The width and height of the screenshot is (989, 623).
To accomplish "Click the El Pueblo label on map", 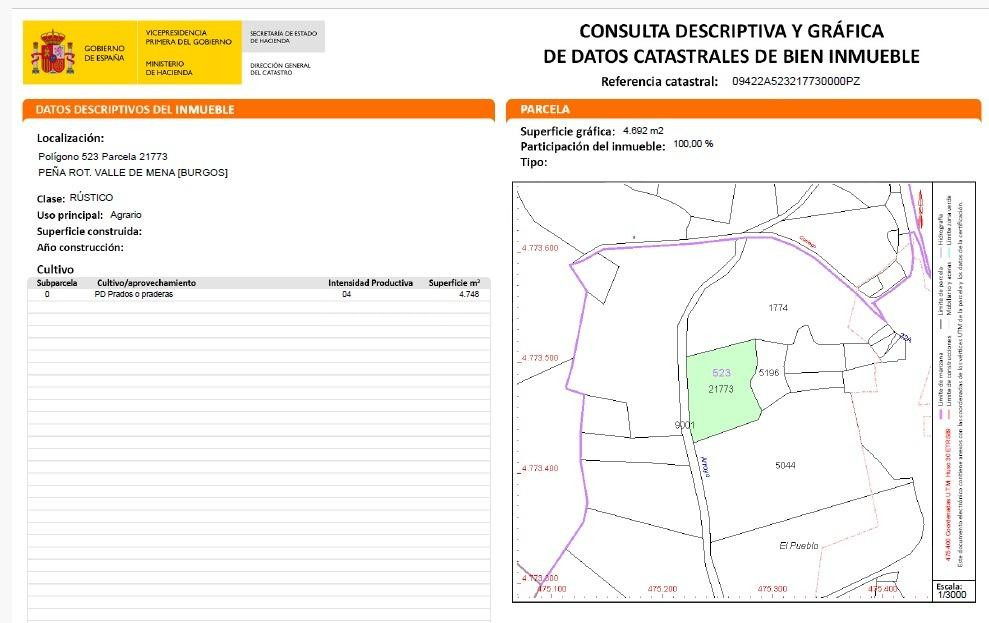I will tap(799, 545).
